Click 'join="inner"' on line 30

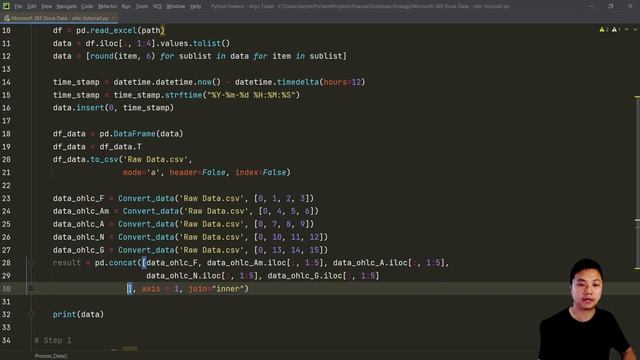[216, 289]
